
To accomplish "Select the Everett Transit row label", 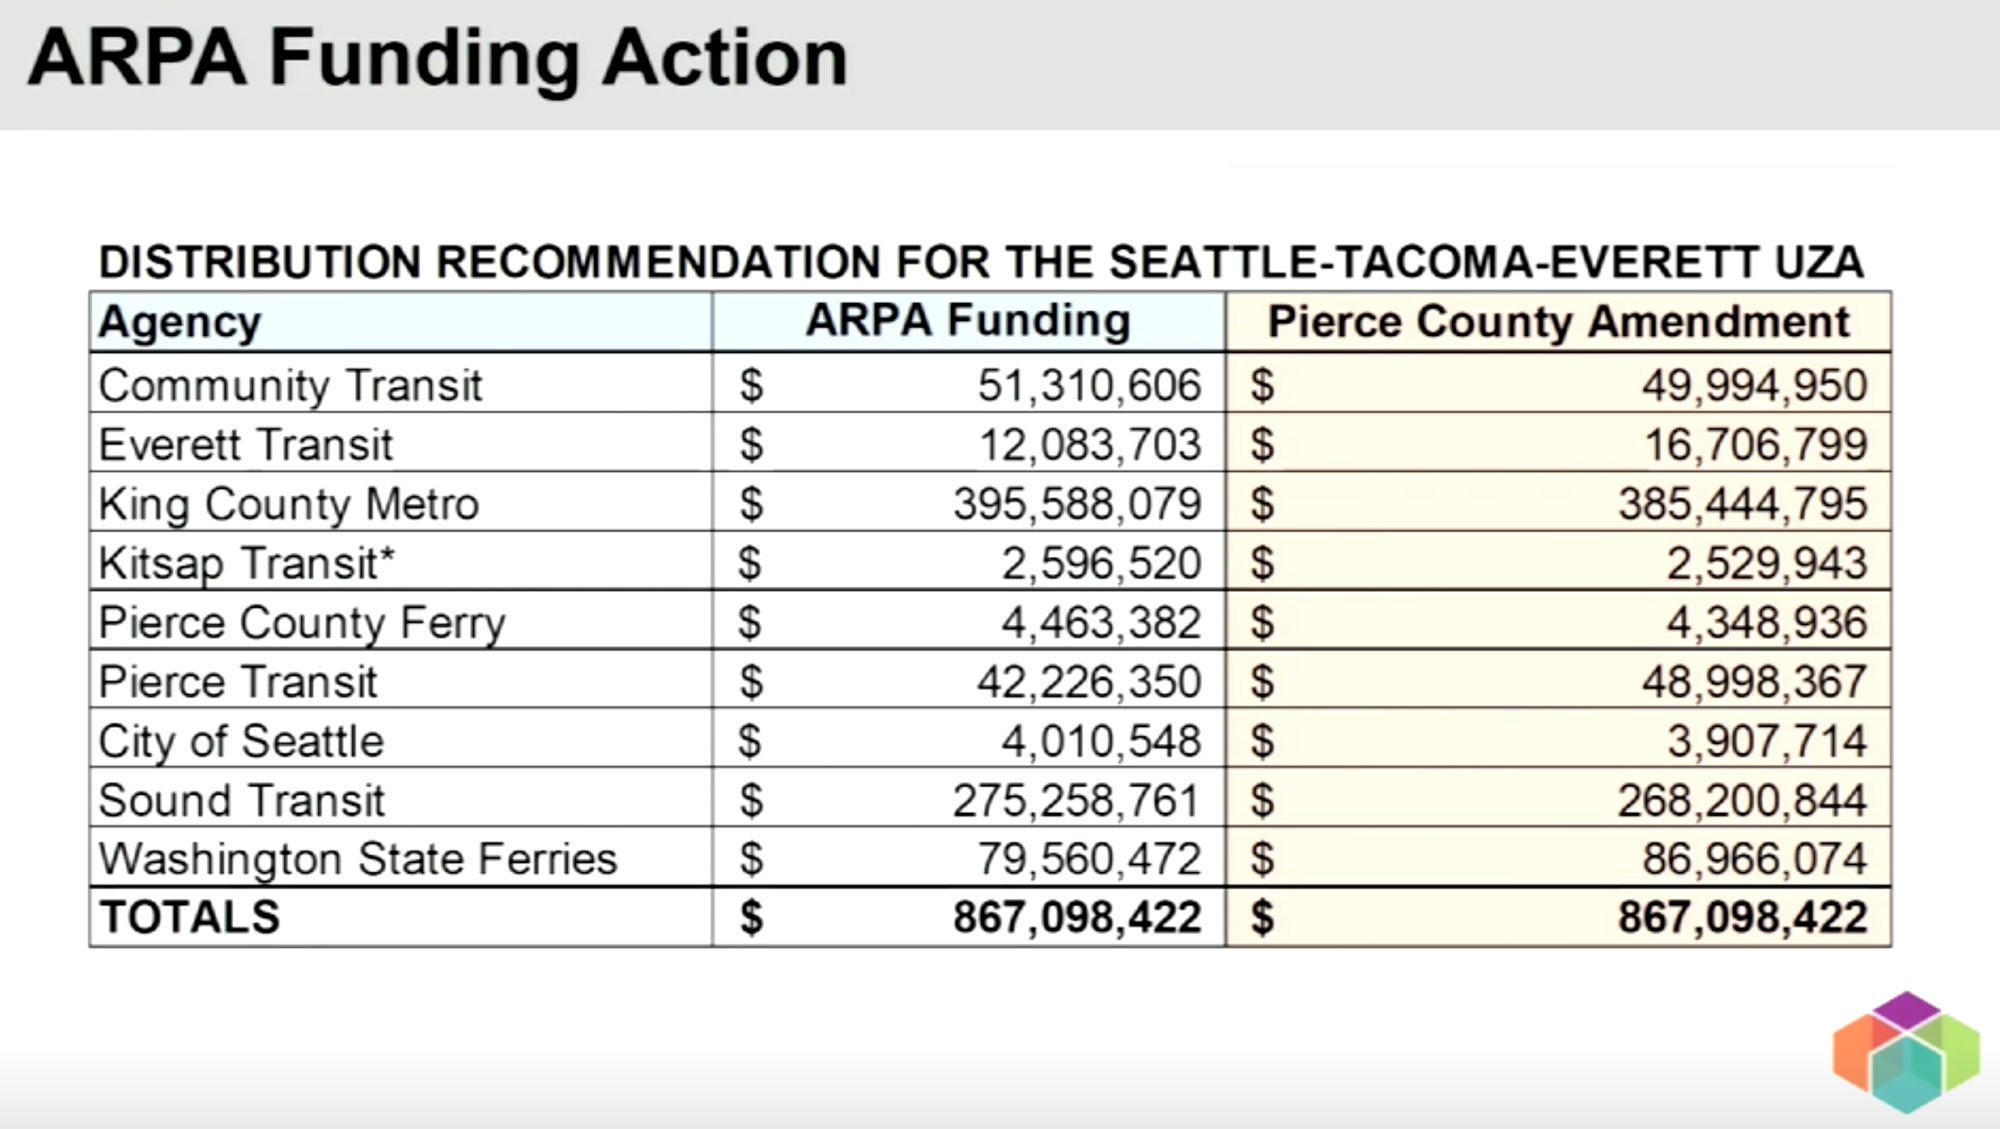I will click(246, 445).
